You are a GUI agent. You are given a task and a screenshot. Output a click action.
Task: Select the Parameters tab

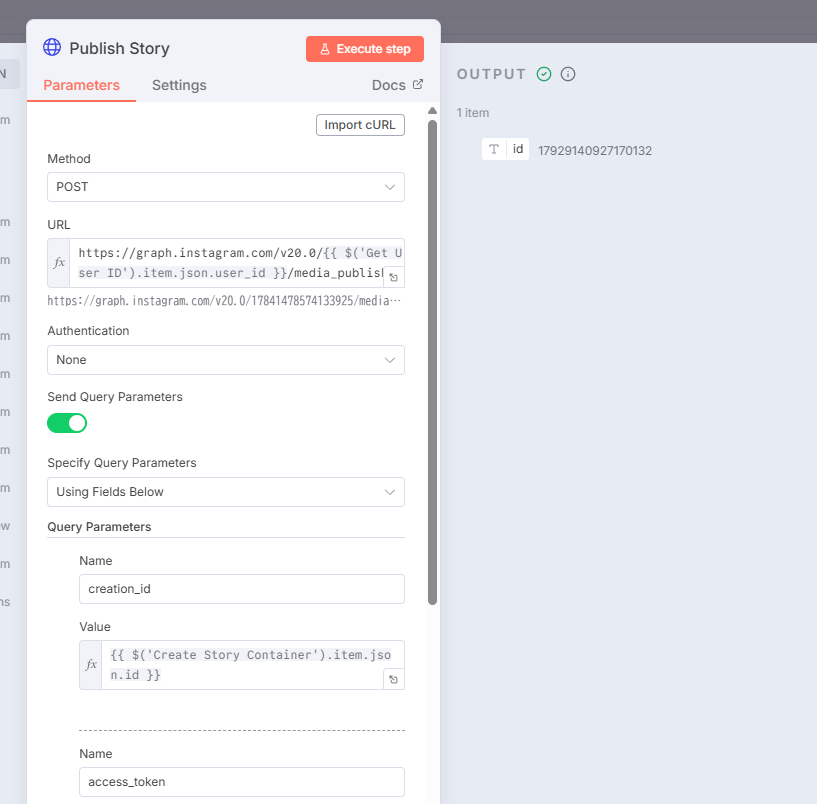click(x=81, y=86)
